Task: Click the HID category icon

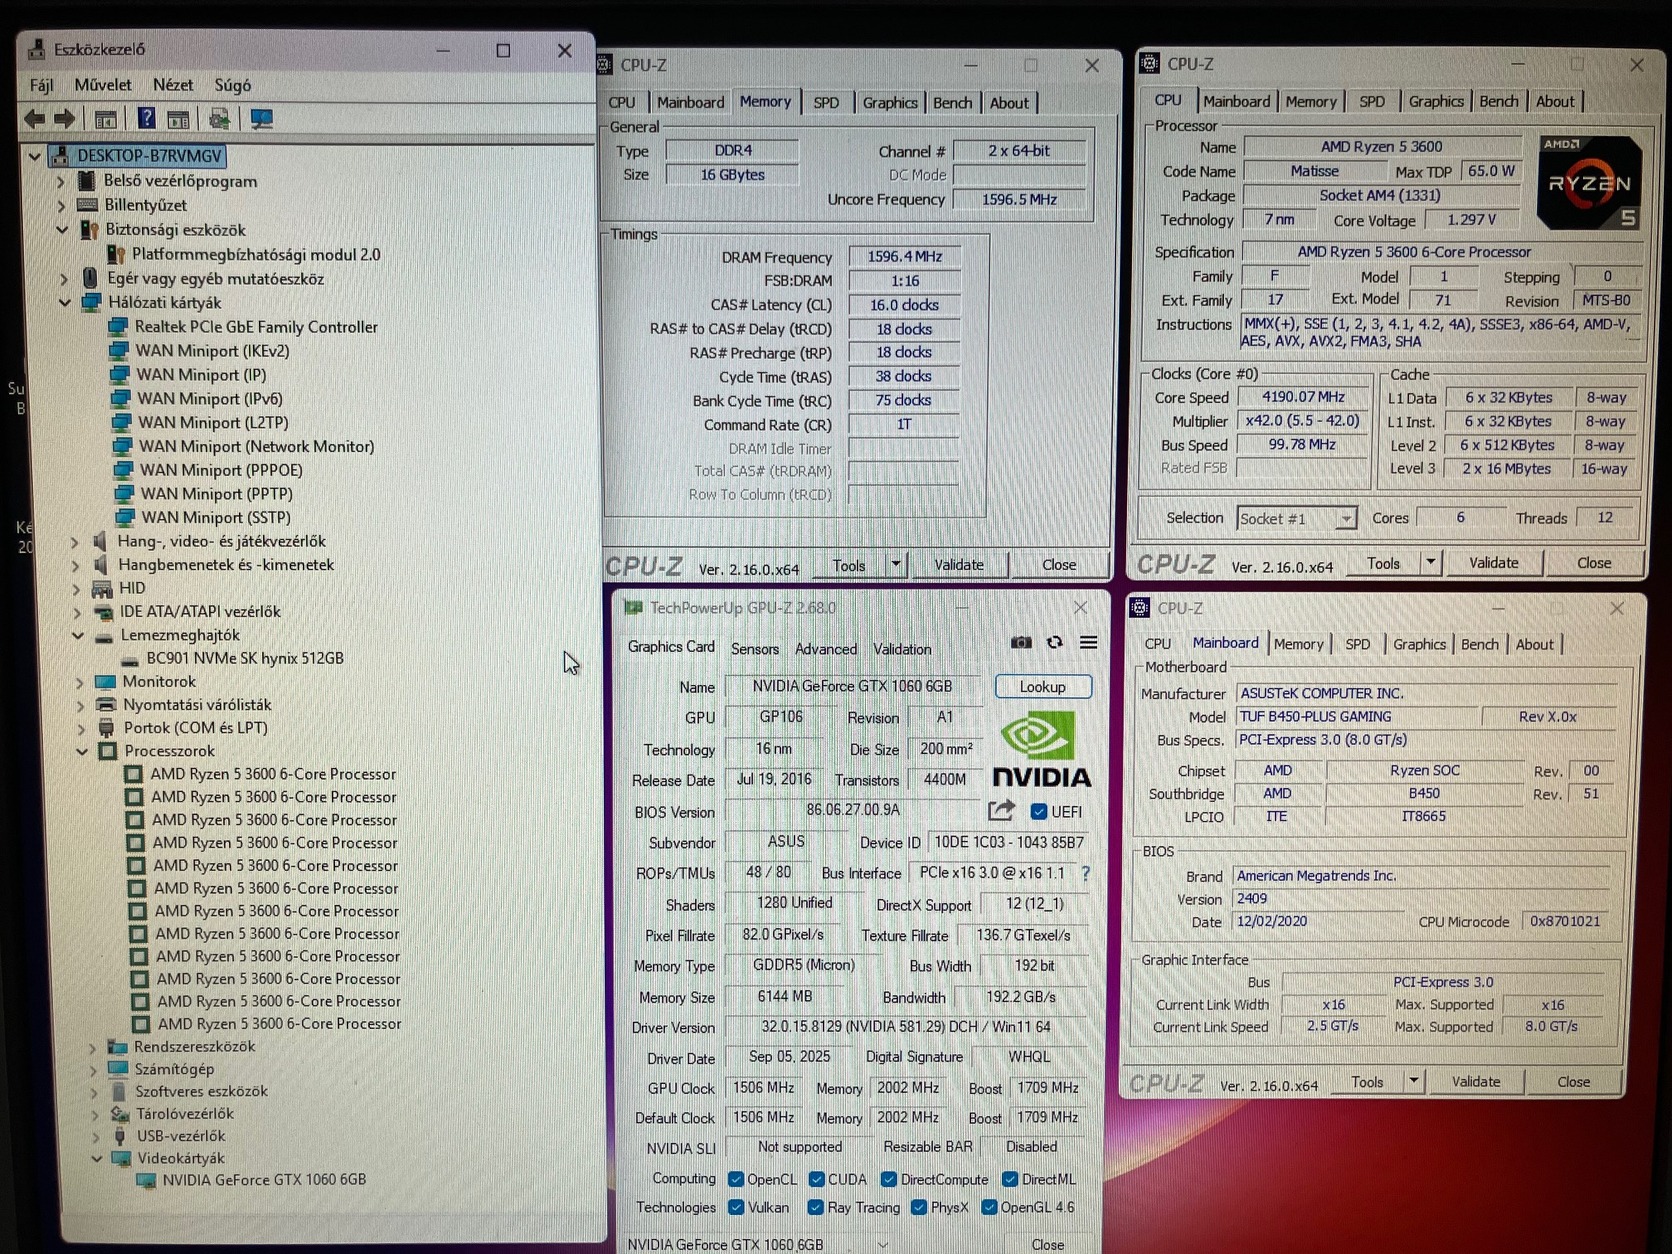Action: tap(102, 588)
